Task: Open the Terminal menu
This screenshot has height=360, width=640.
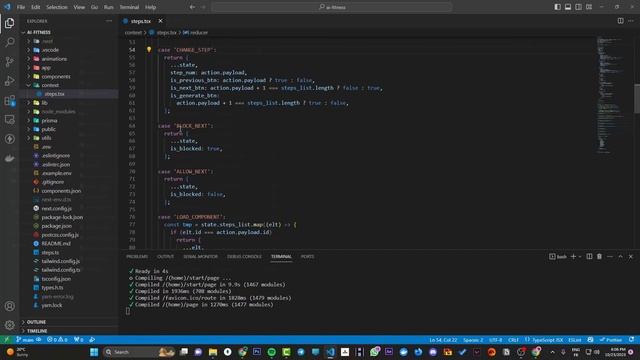Action: (129, 7)
